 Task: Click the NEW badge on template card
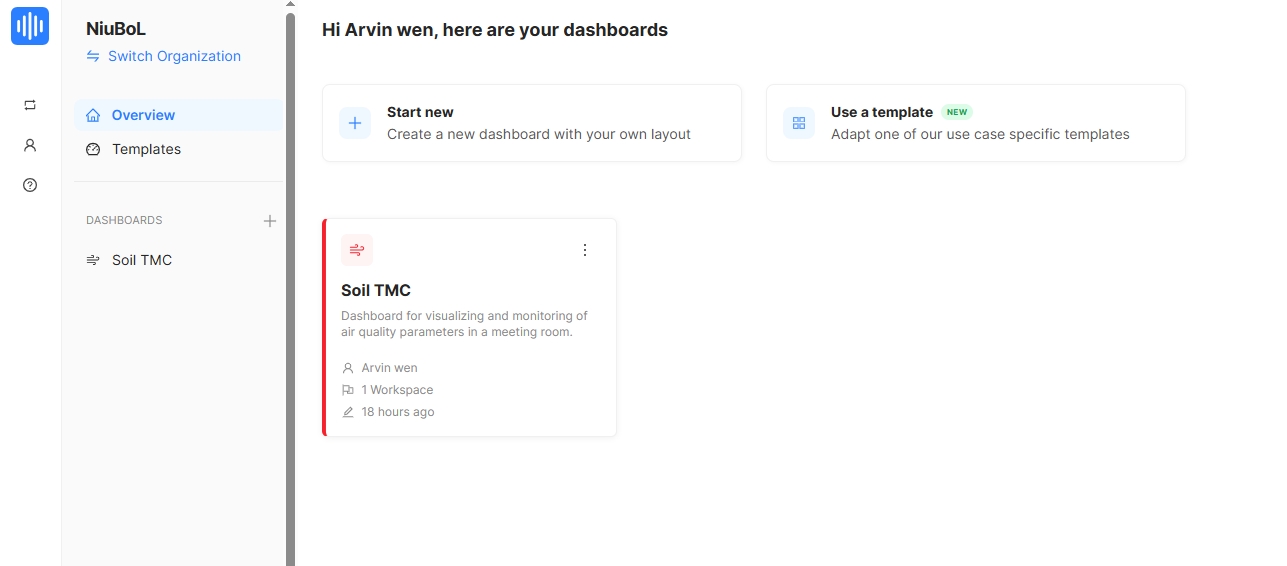point(957,113)
